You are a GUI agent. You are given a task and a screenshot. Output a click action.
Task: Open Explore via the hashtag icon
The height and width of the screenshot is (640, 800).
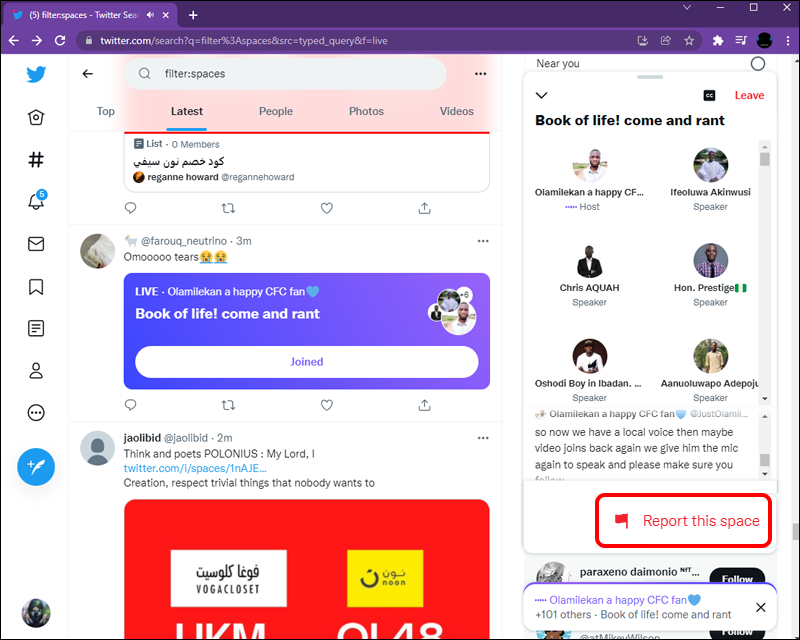[x=36, y=160]
